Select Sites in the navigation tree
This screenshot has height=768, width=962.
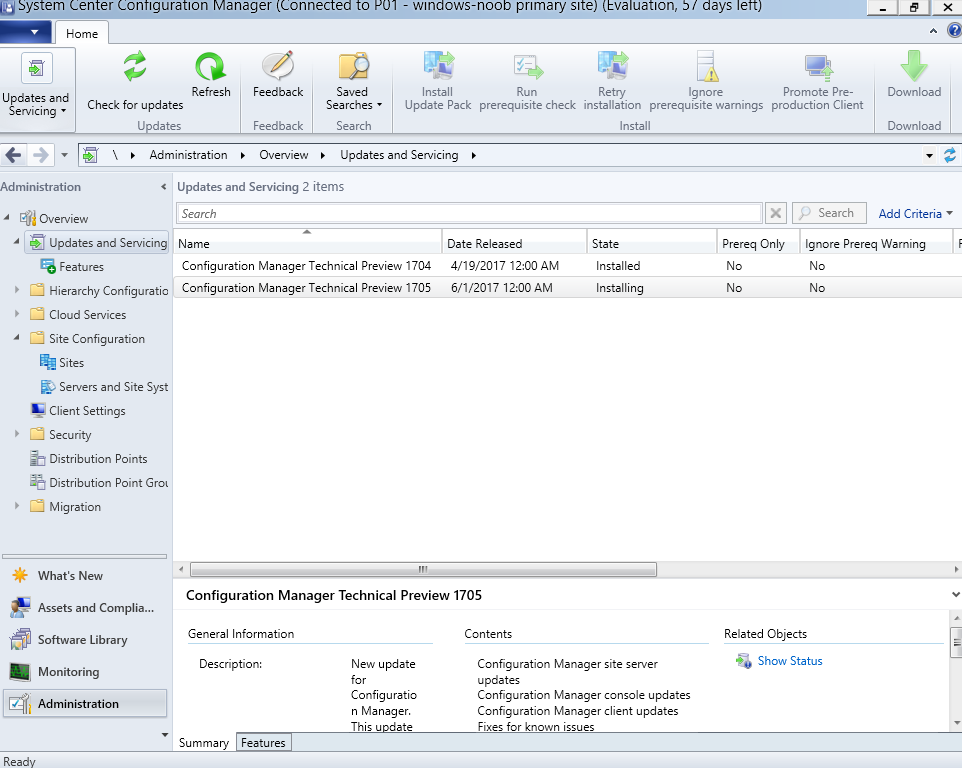62,363
